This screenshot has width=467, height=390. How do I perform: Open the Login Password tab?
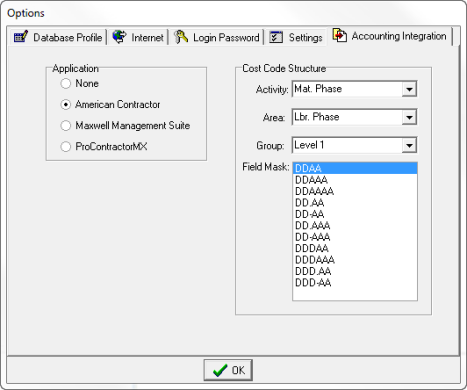(217, 37)
